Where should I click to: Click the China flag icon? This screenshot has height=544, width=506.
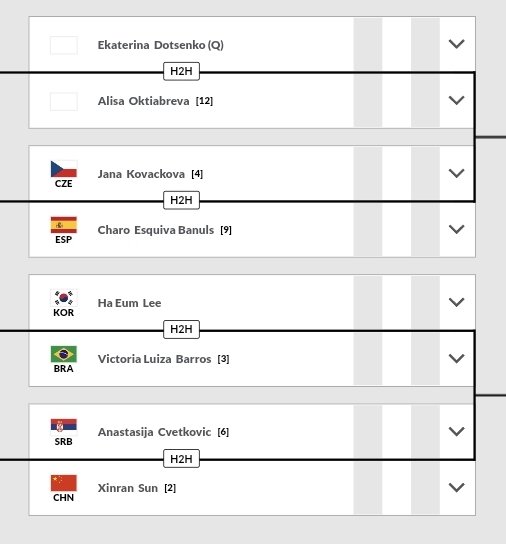(x=64, y=483)
